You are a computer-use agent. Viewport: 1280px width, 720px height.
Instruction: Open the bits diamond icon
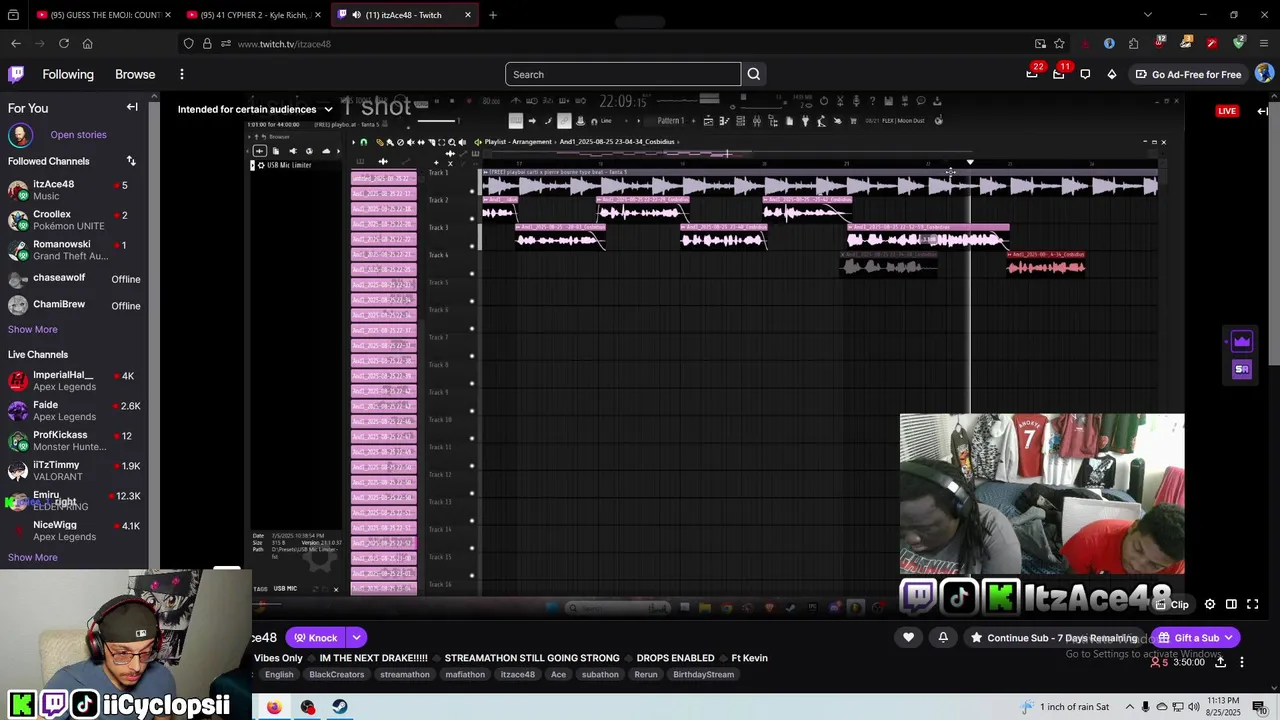1111,74
